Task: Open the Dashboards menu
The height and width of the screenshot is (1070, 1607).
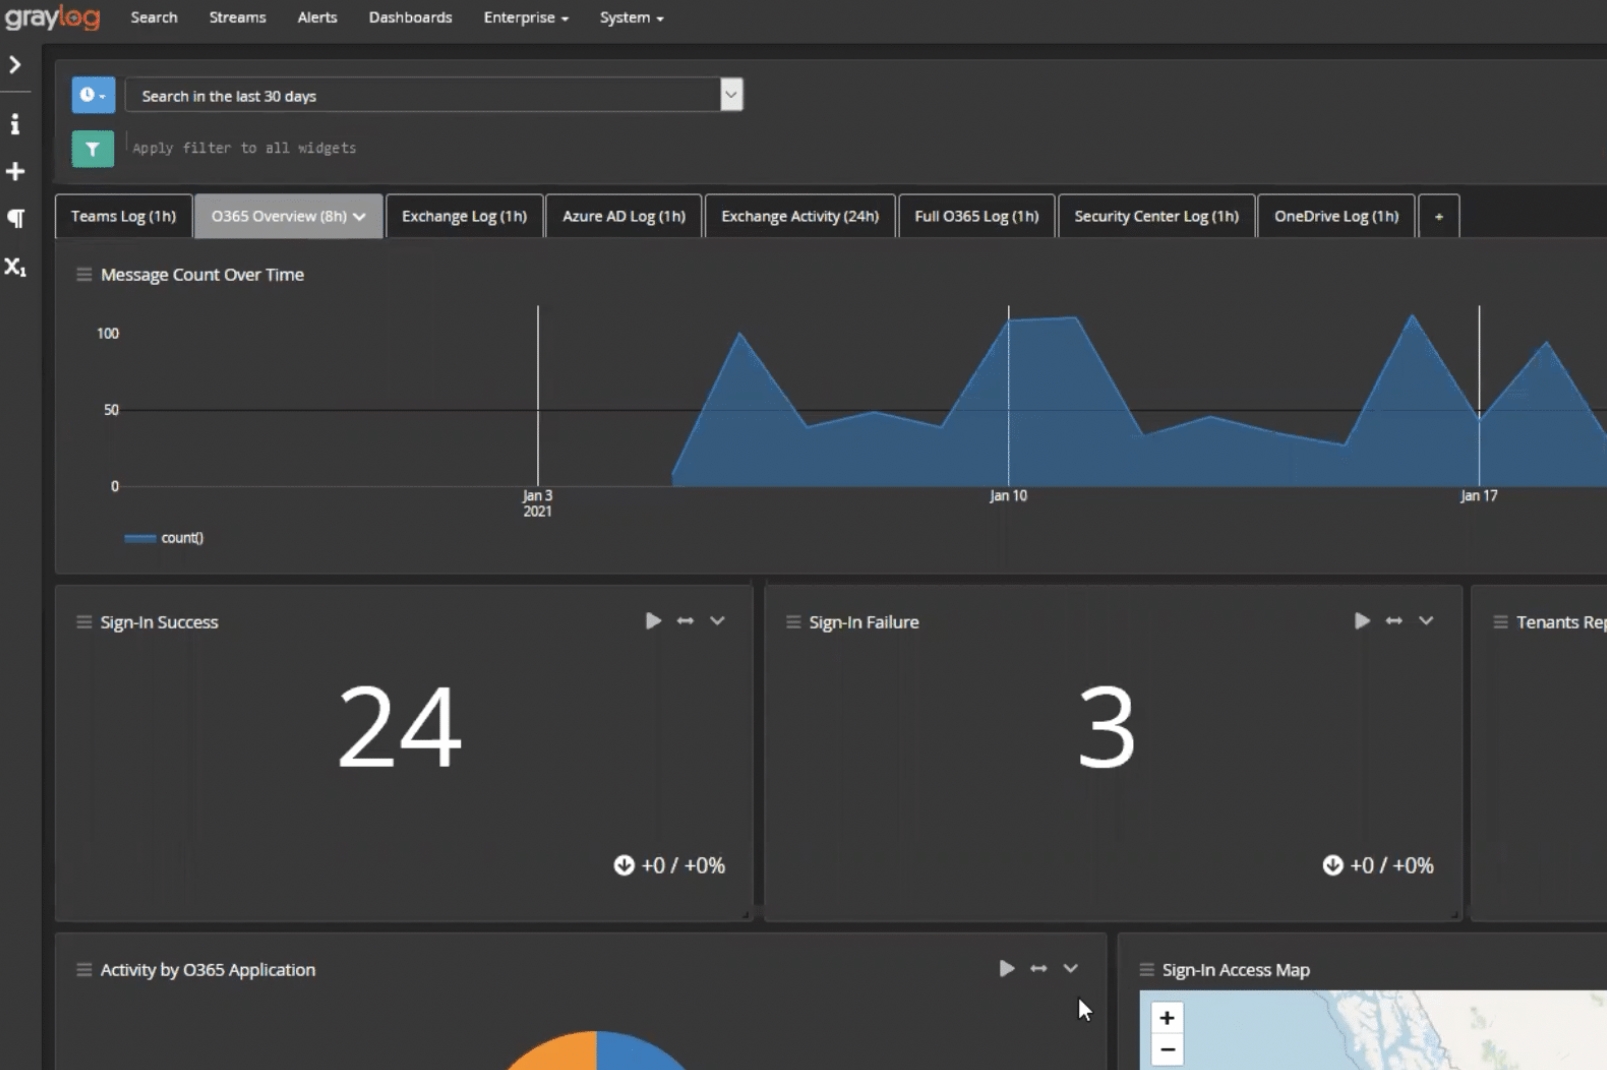Action: click(410, 17)
